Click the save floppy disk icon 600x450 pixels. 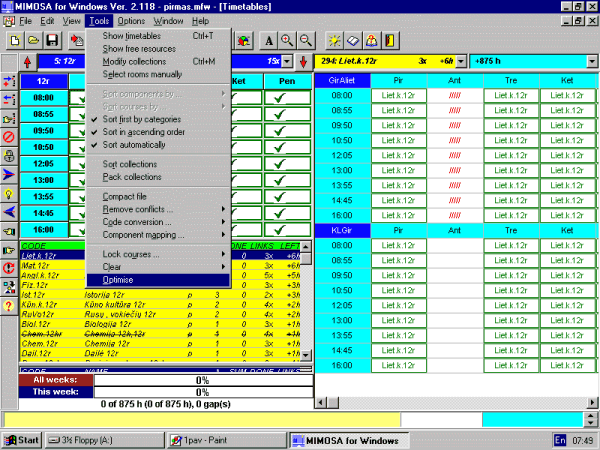[x=51, y=40]
